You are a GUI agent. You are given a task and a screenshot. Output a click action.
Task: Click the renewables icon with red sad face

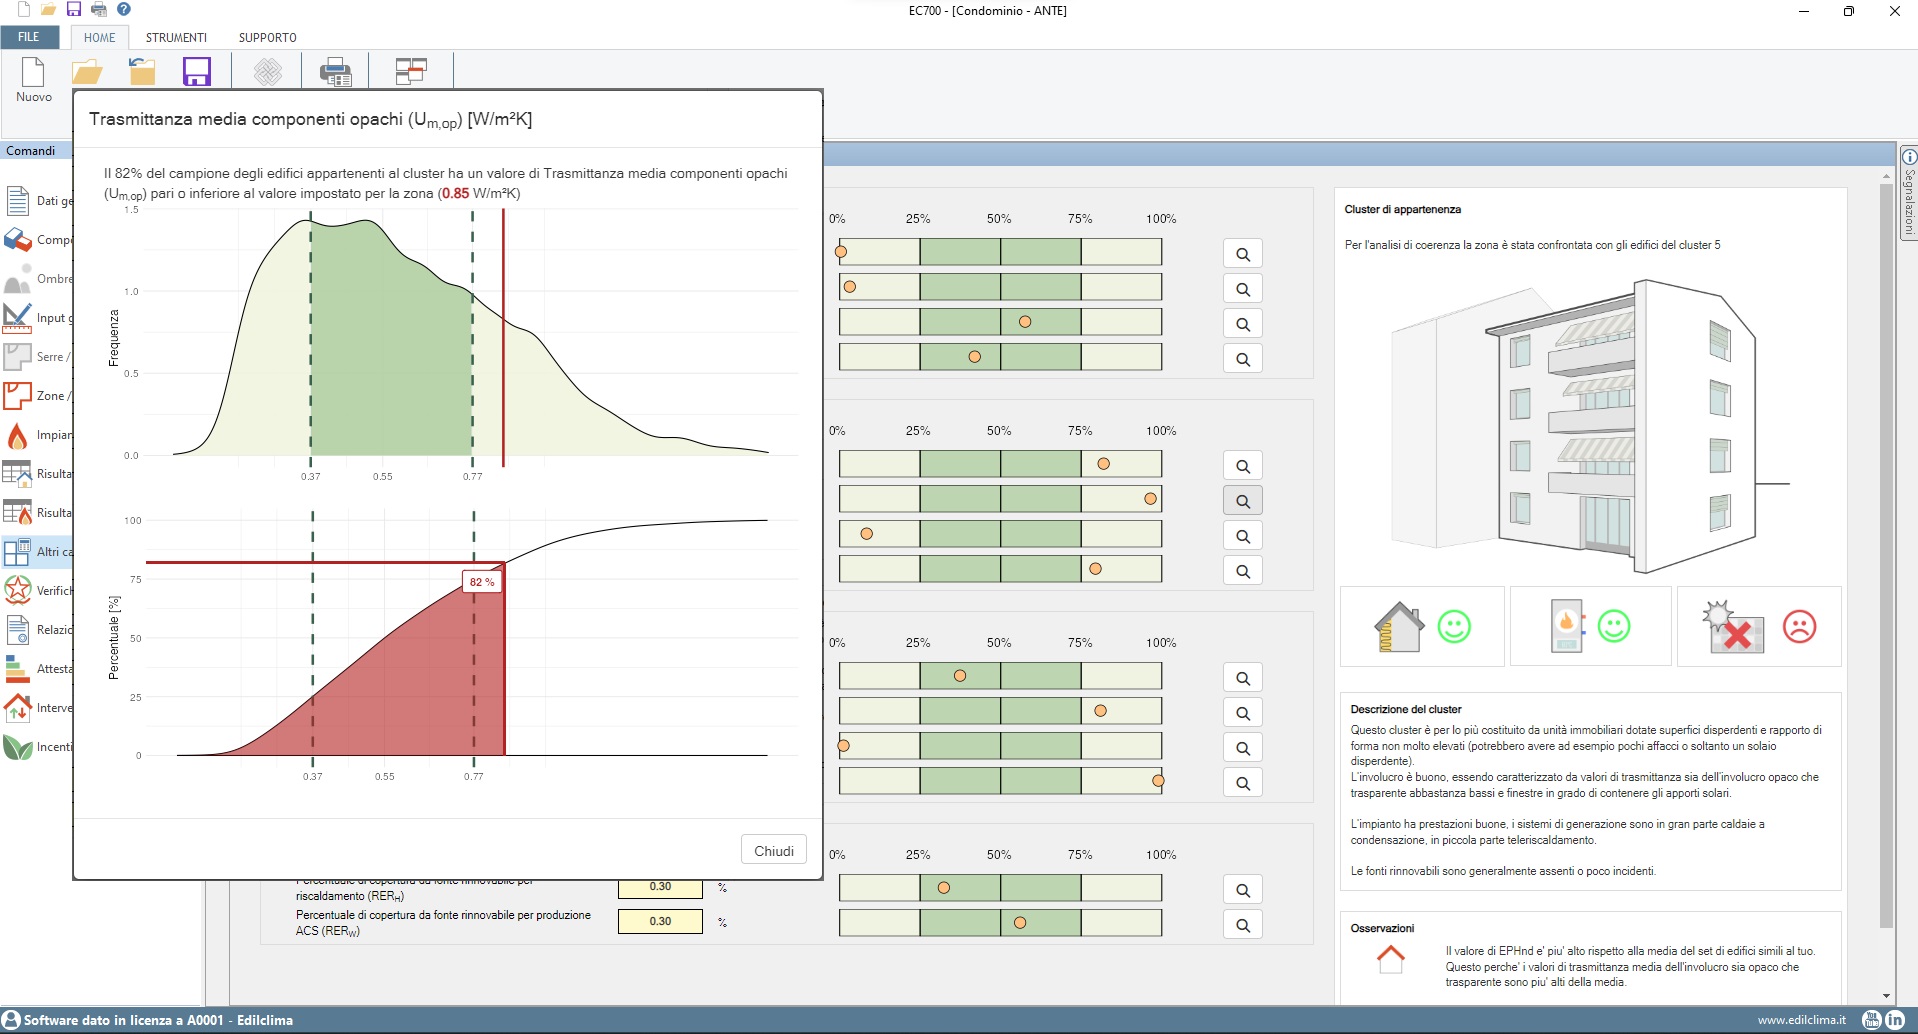pos(1759,627)
